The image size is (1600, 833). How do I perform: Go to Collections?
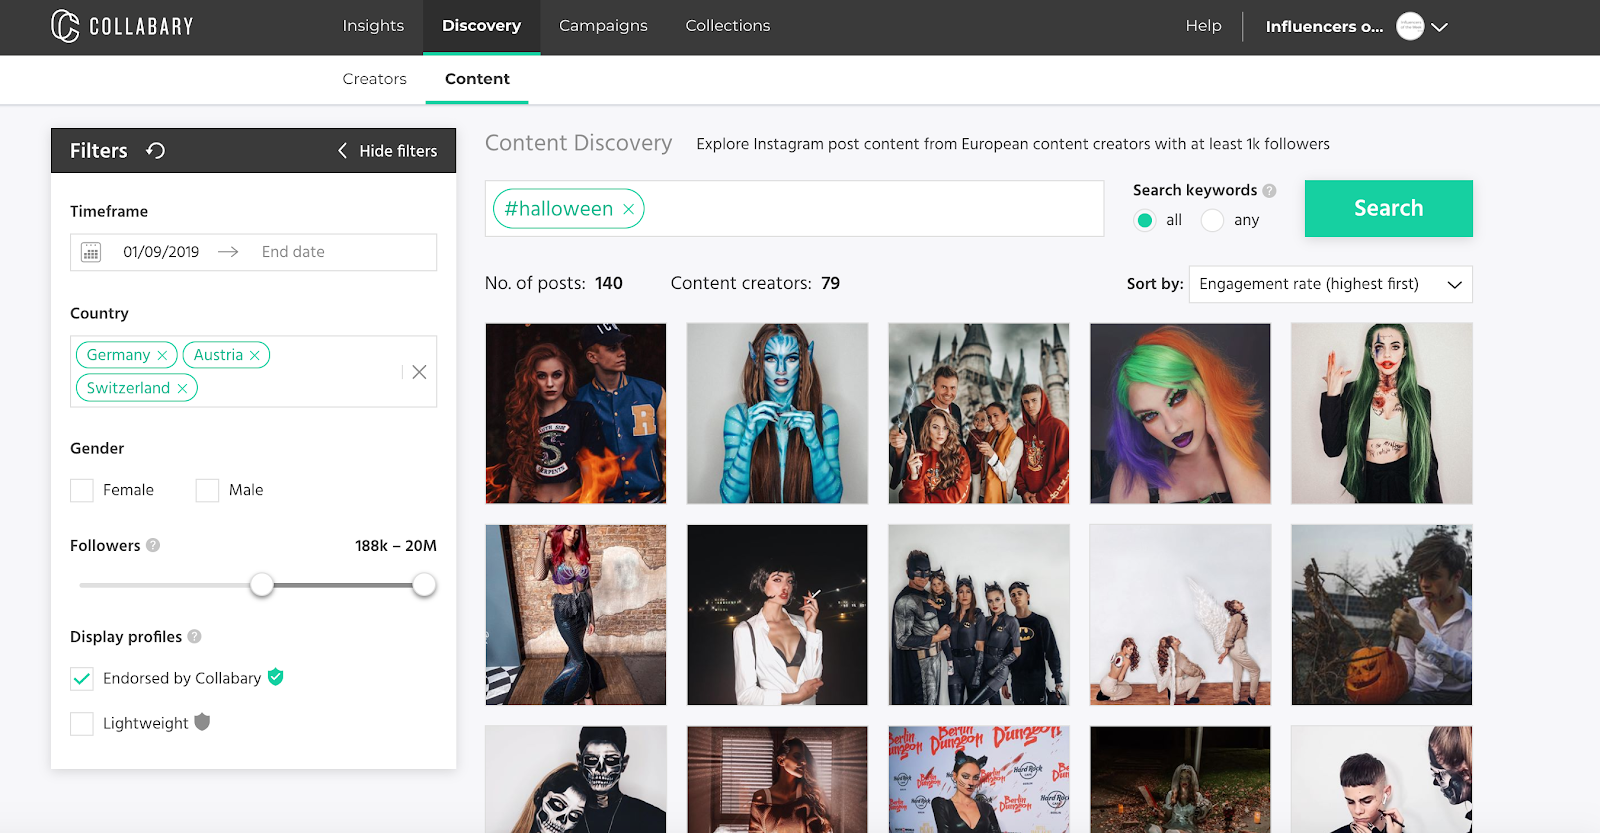pyautogui.click(x=728, y=26)
